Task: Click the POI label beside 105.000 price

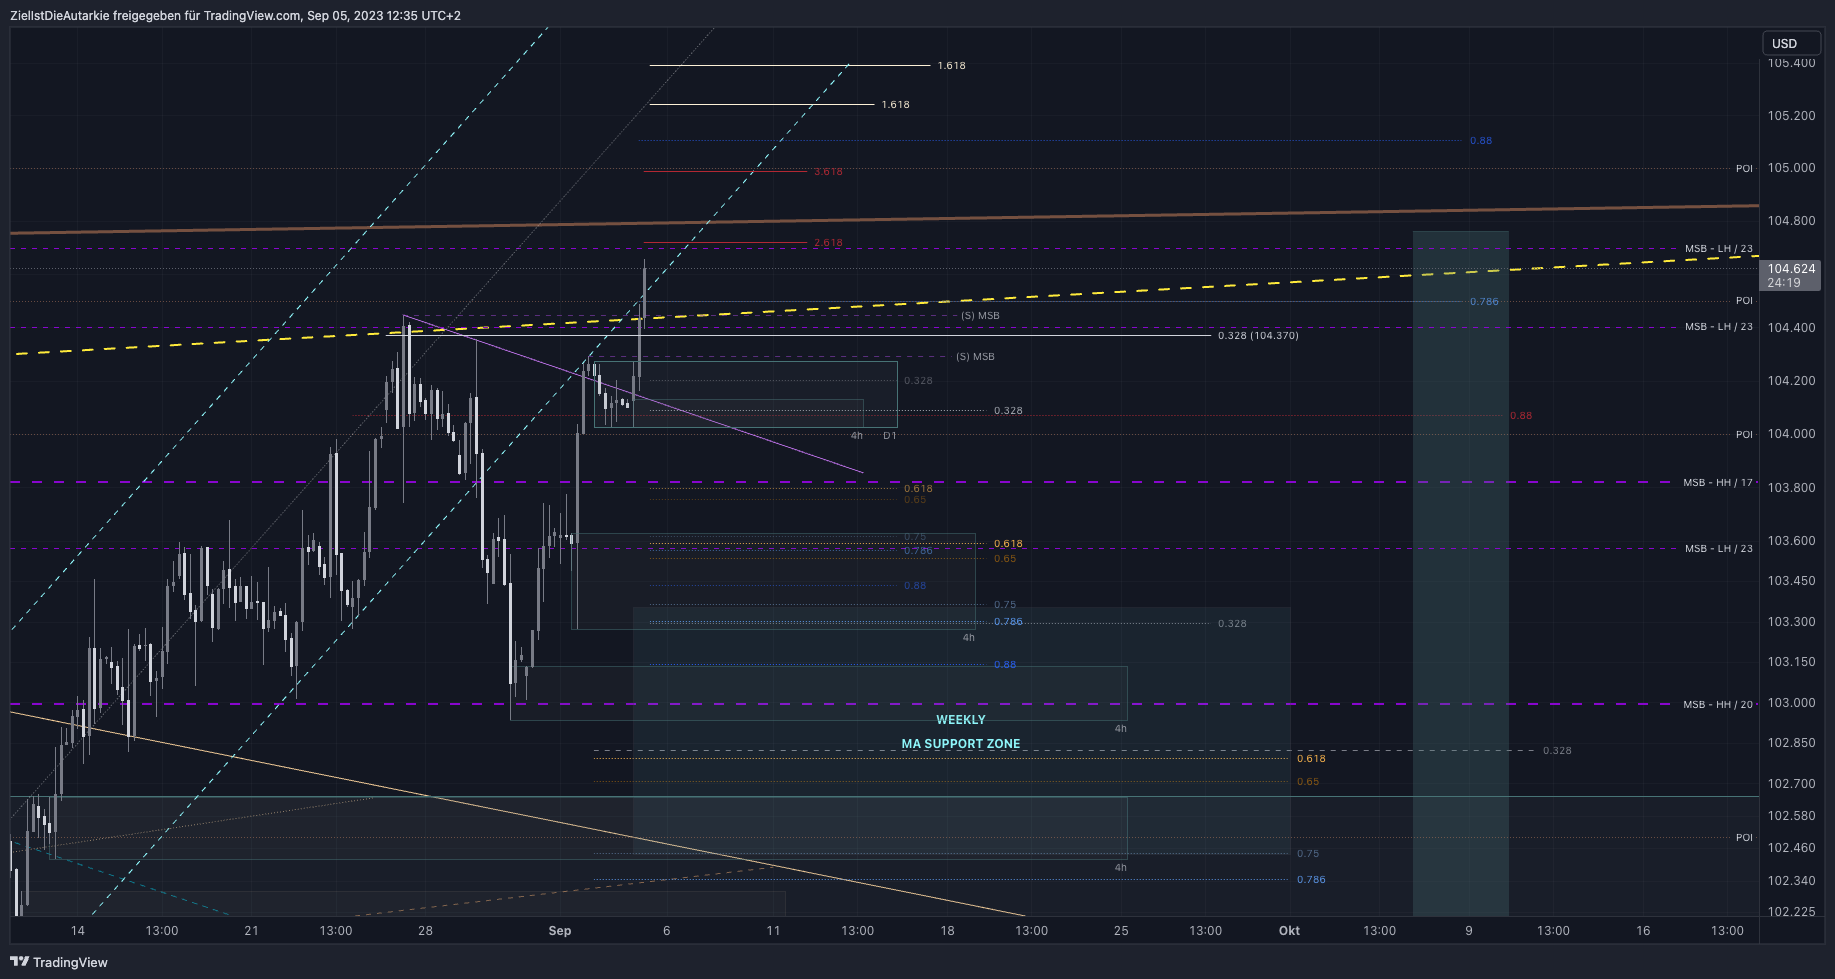Action: click(1744, 169)
